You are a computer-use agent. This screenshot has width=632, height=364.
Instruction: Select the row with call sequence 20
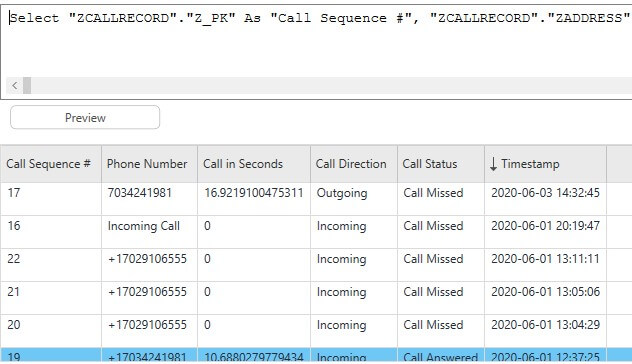[316, 331]
